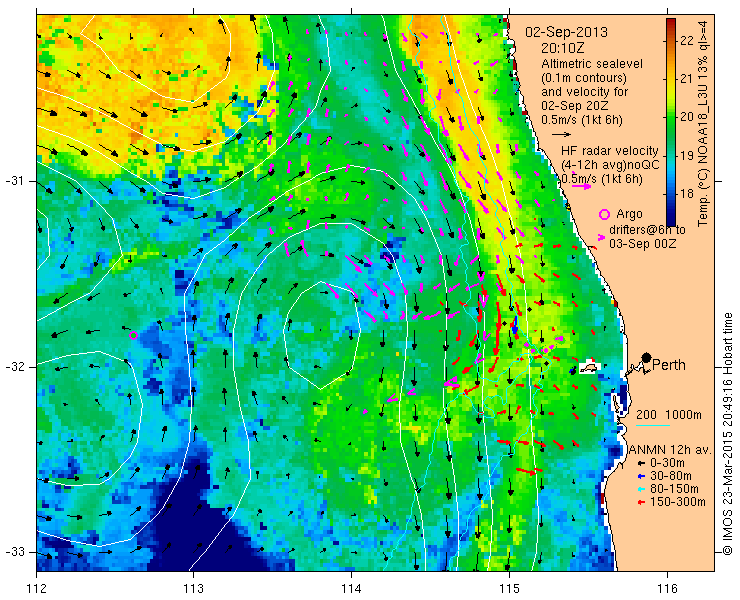Click the cyan 80-150m ANMN legend arrow

640,489
